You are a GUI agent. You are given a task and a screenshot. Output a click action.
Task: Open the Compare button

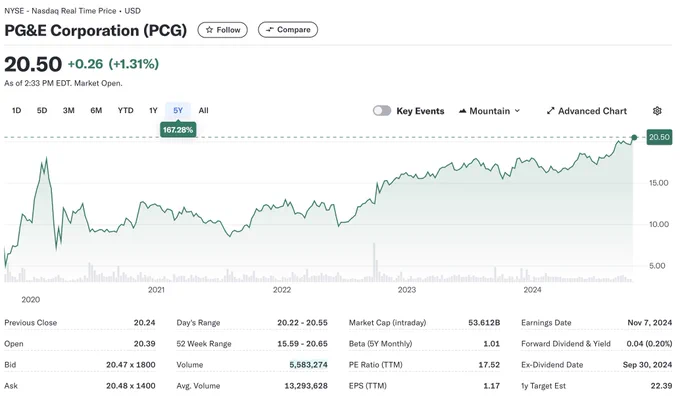[x=288, y=30]
